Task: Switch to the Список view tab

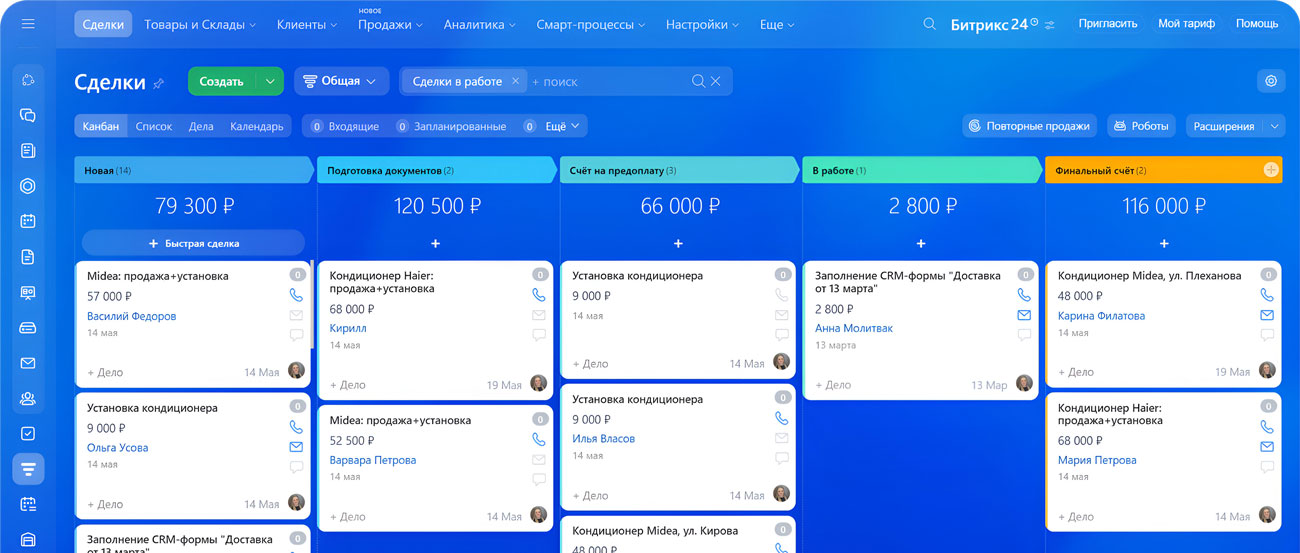Action: 154,126
